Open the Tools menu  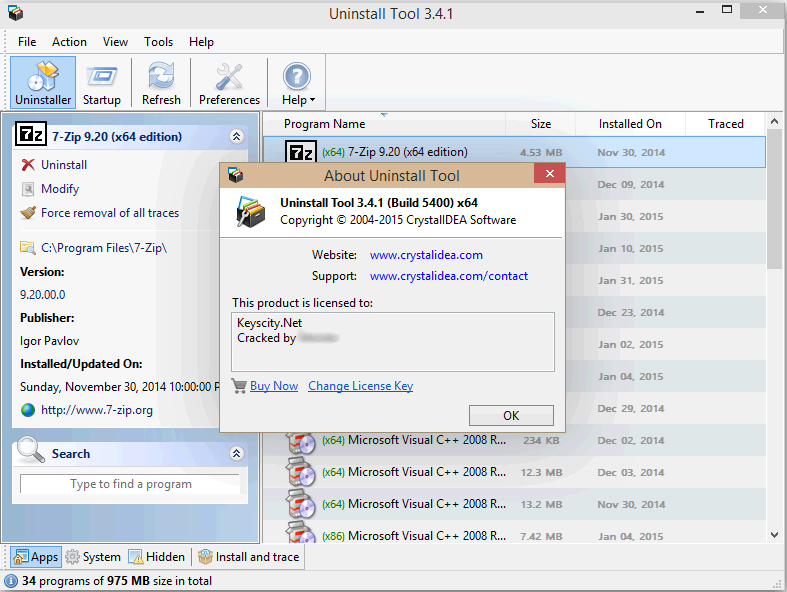(x=159, y=42)
